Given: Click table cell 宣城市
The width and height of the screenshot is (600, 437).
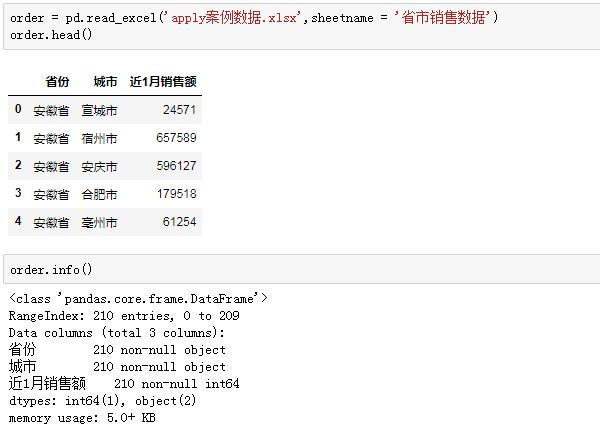Looking at the screenshot, I should [99, 111].
